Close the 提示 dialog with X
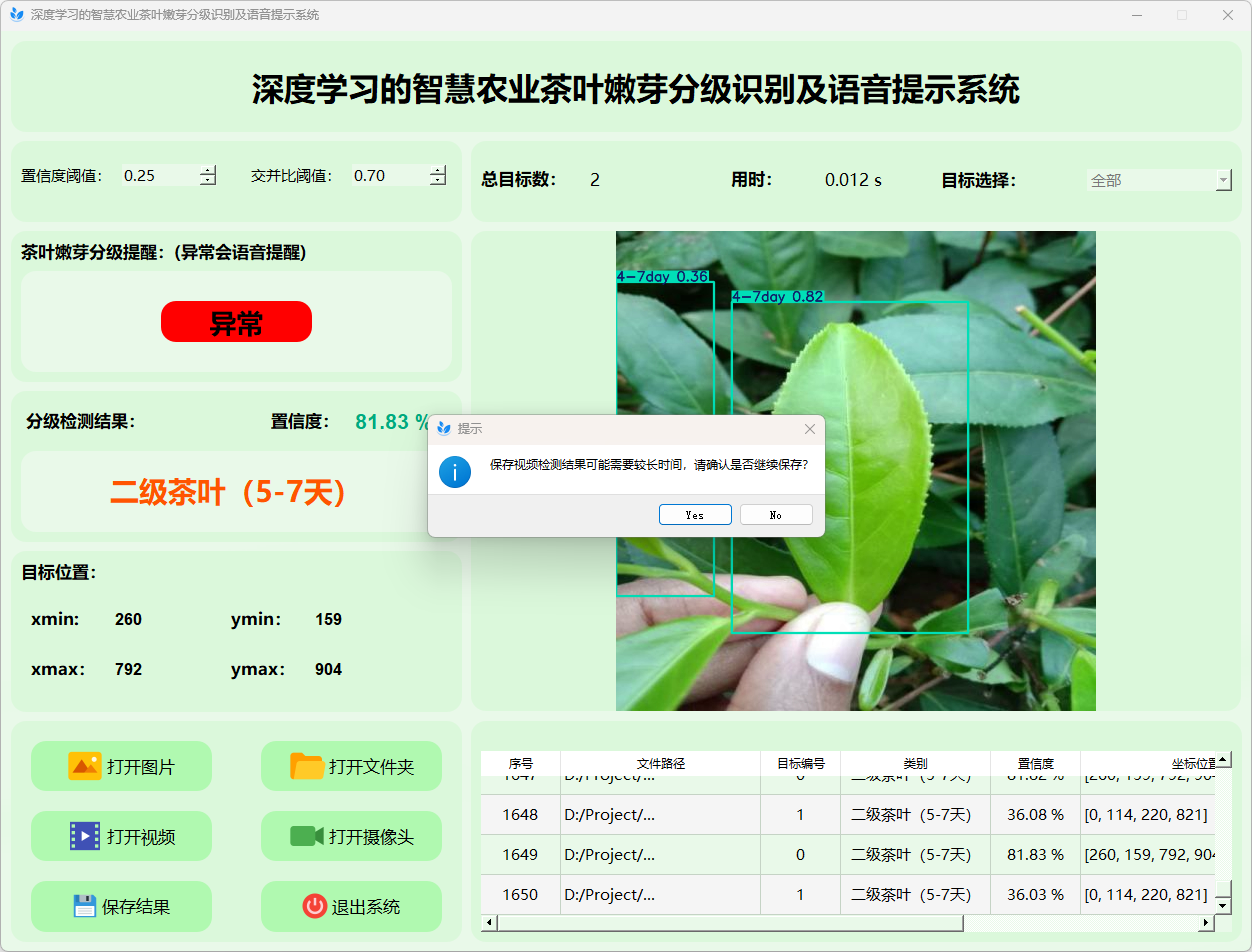Screen dimensions: 1252x952 click(810, 429)
